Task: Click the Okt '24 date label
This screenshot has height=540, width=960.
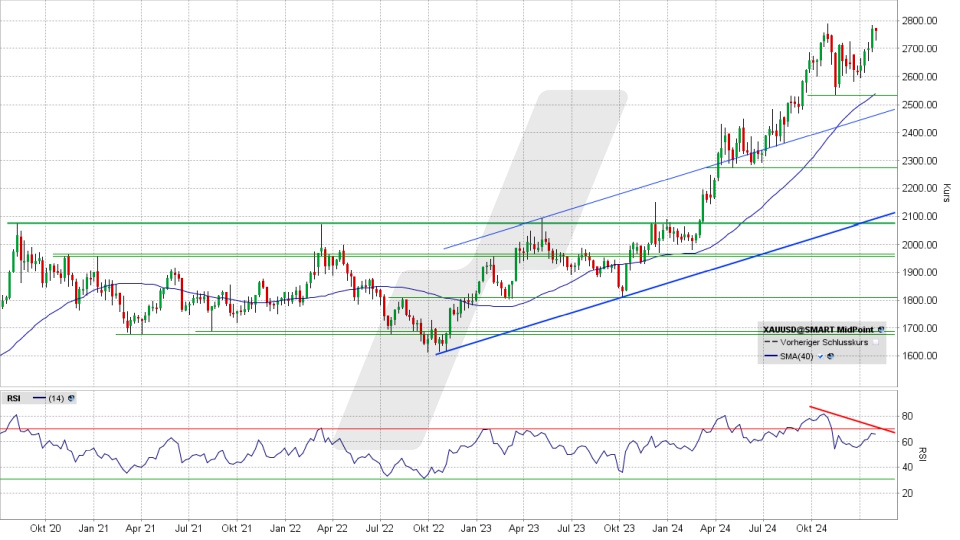Action: (x=811, y=528)
